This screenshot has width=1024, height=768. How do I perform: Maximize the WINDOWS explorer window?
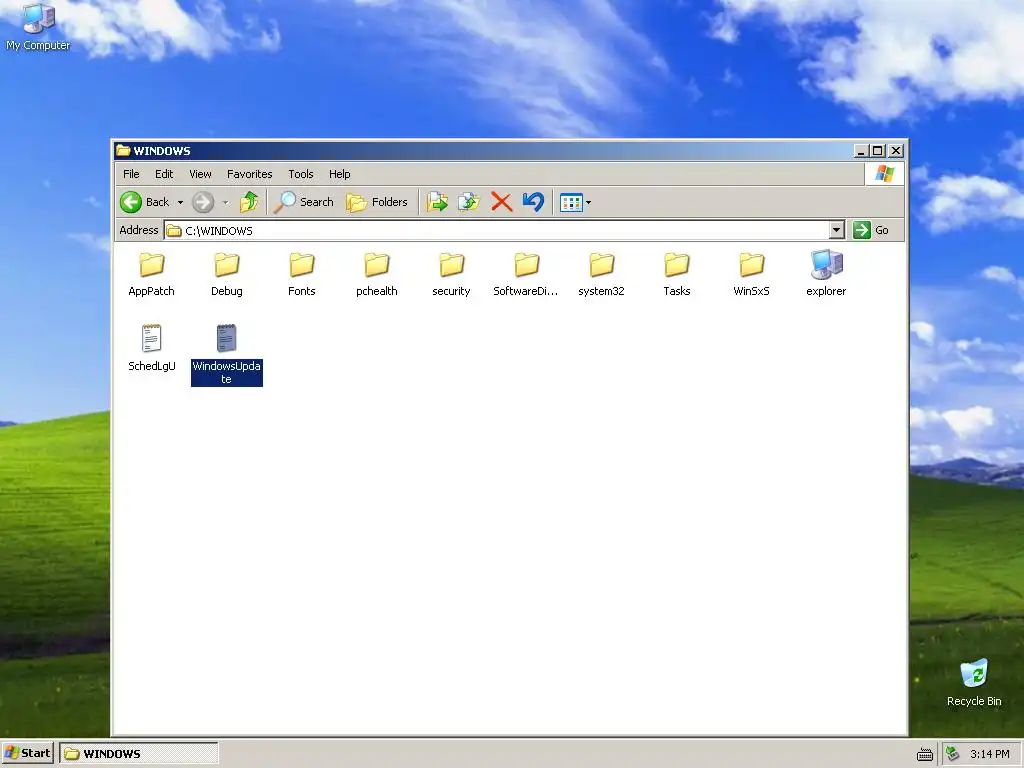coord(878,151)
